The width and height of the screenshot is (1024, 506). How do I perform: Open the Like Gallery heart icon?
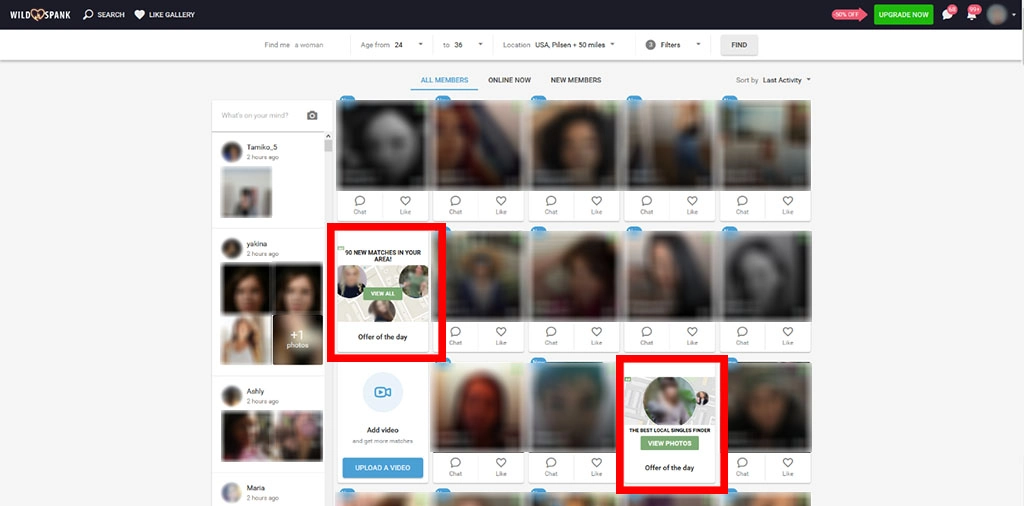tap(139, 14)
